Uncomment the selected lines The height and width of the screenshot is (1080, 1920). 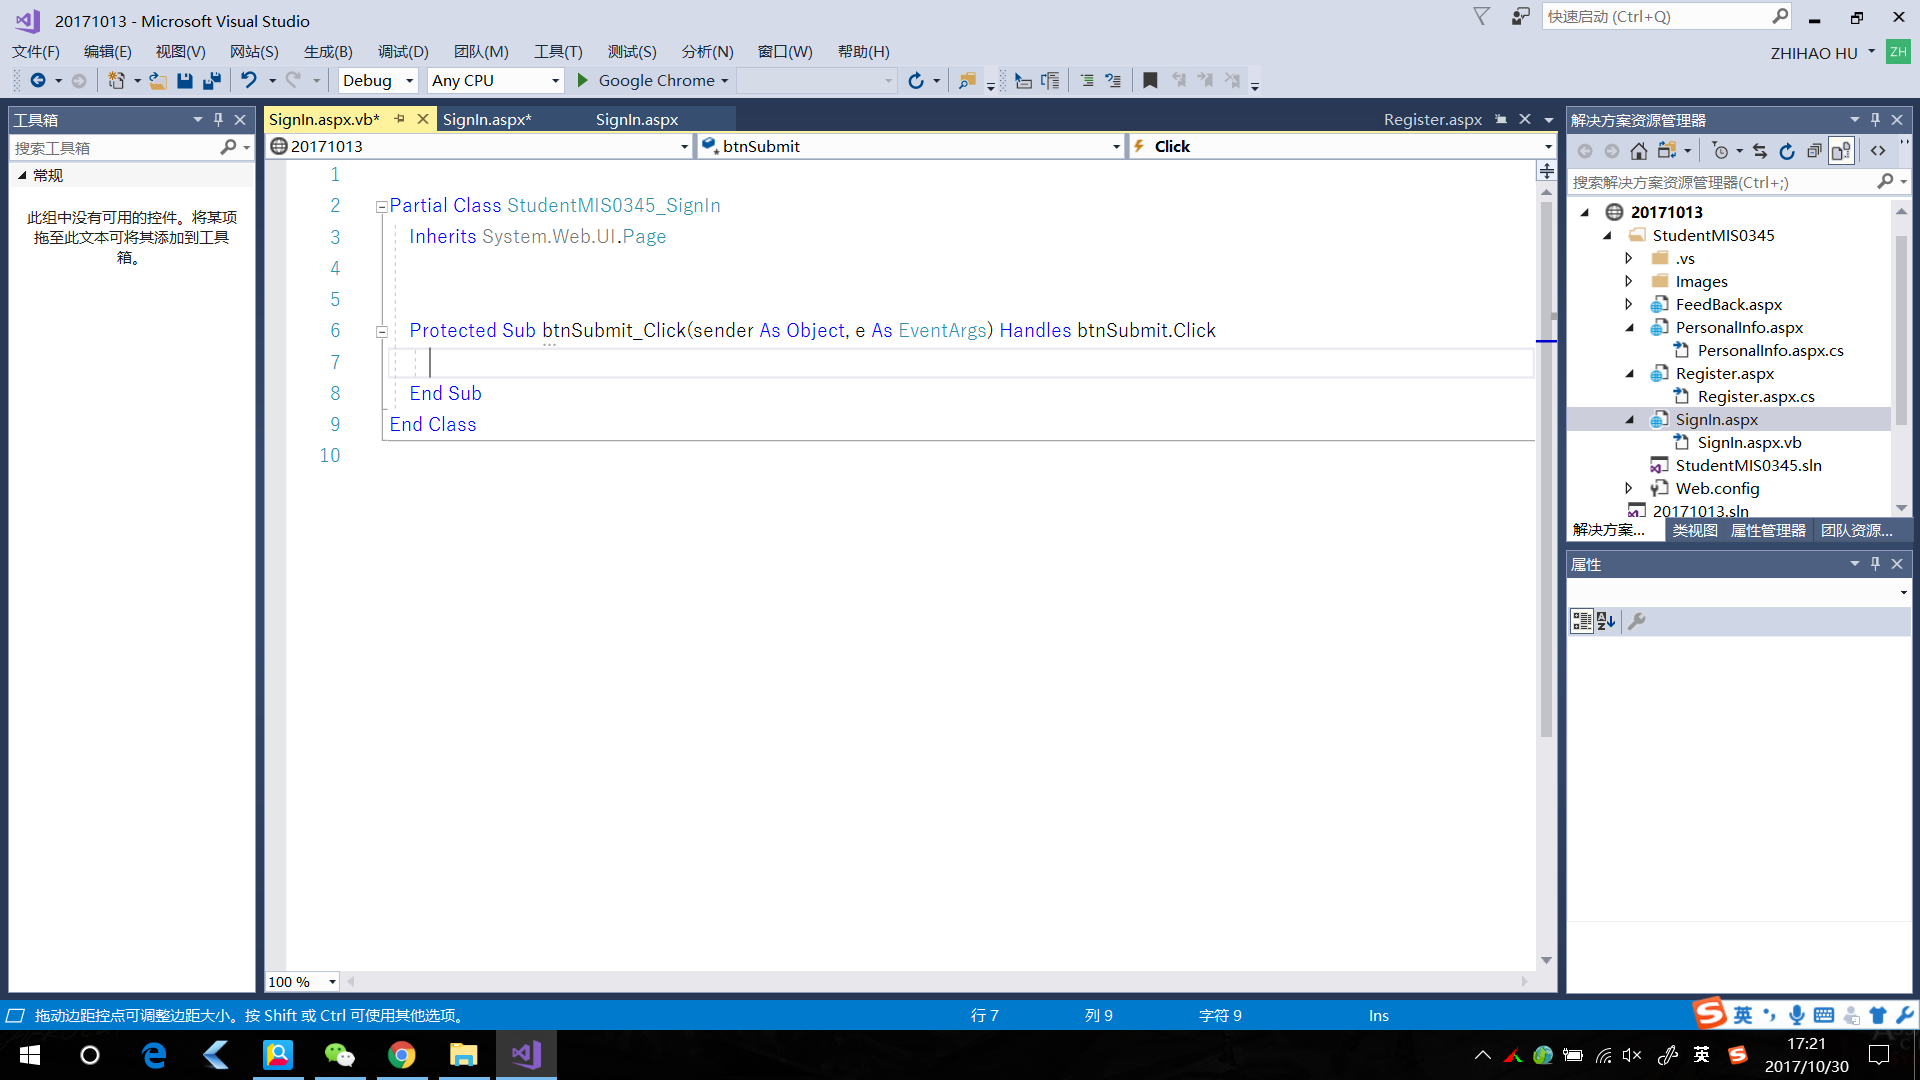click(x=1113, y=81)
